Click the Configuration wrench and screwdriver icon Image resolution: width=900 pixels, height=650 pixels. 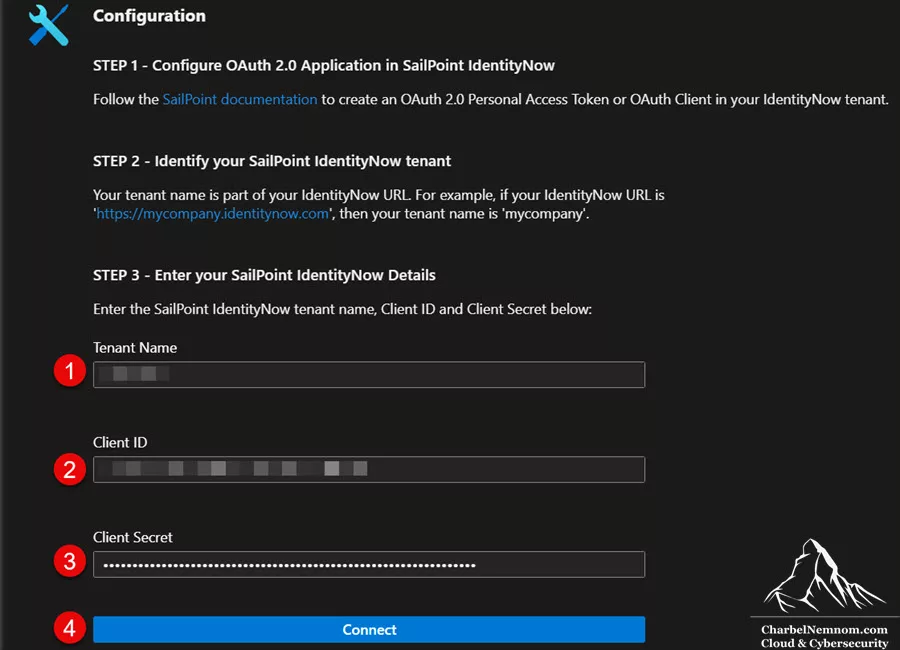[x=49, y=25]
